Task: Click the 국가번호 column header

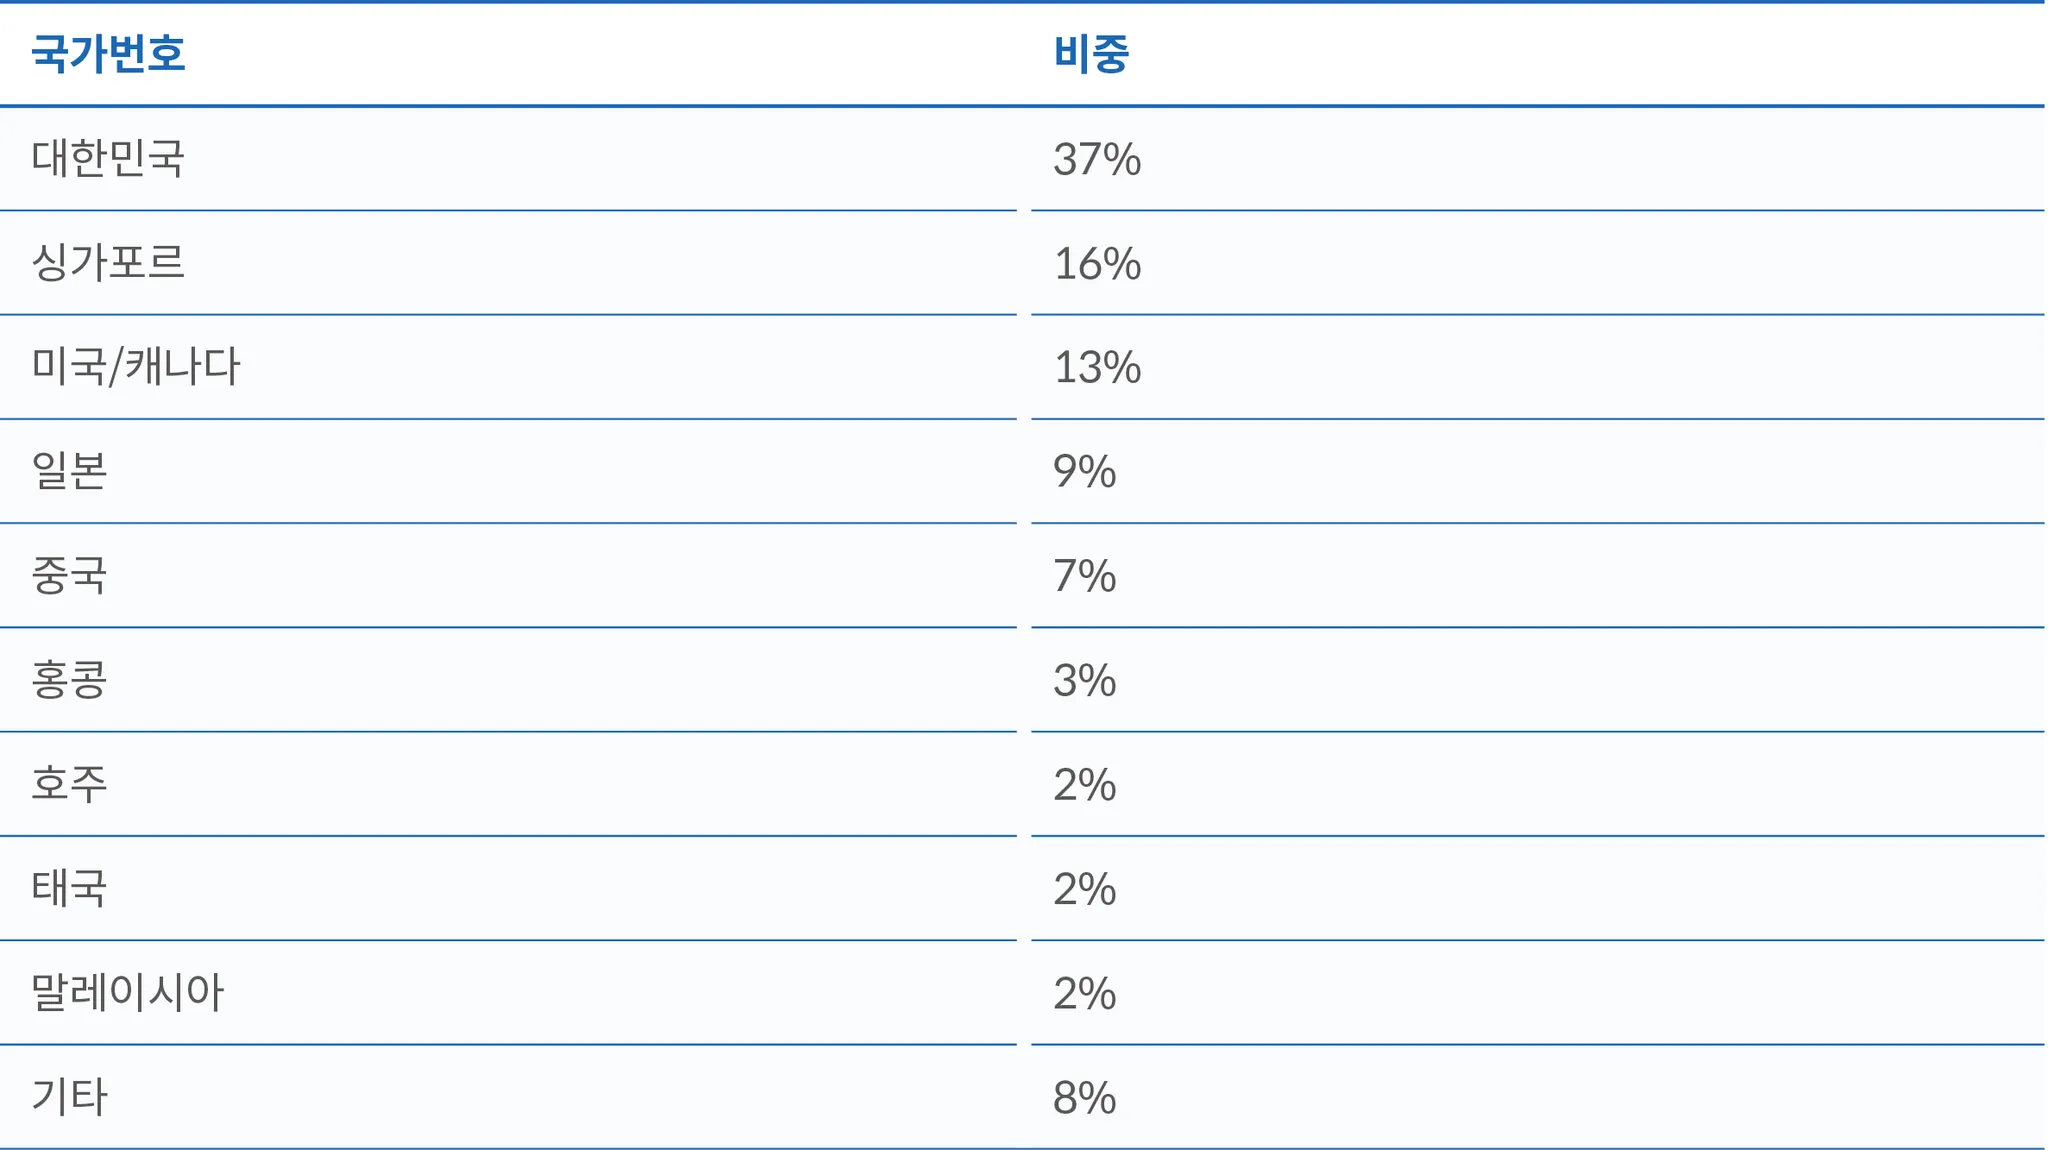Action: tap(108, 54)
